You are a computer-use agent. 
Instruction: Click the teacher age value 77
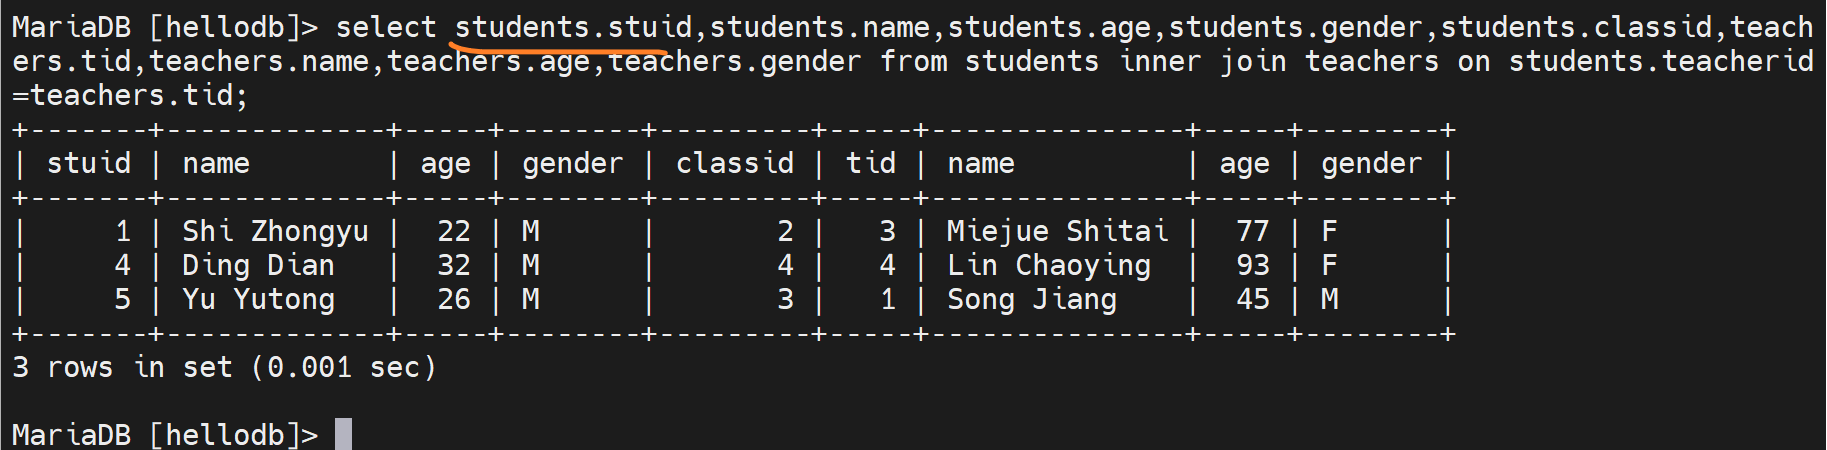pyautogui.click(x=1253, y=231)
